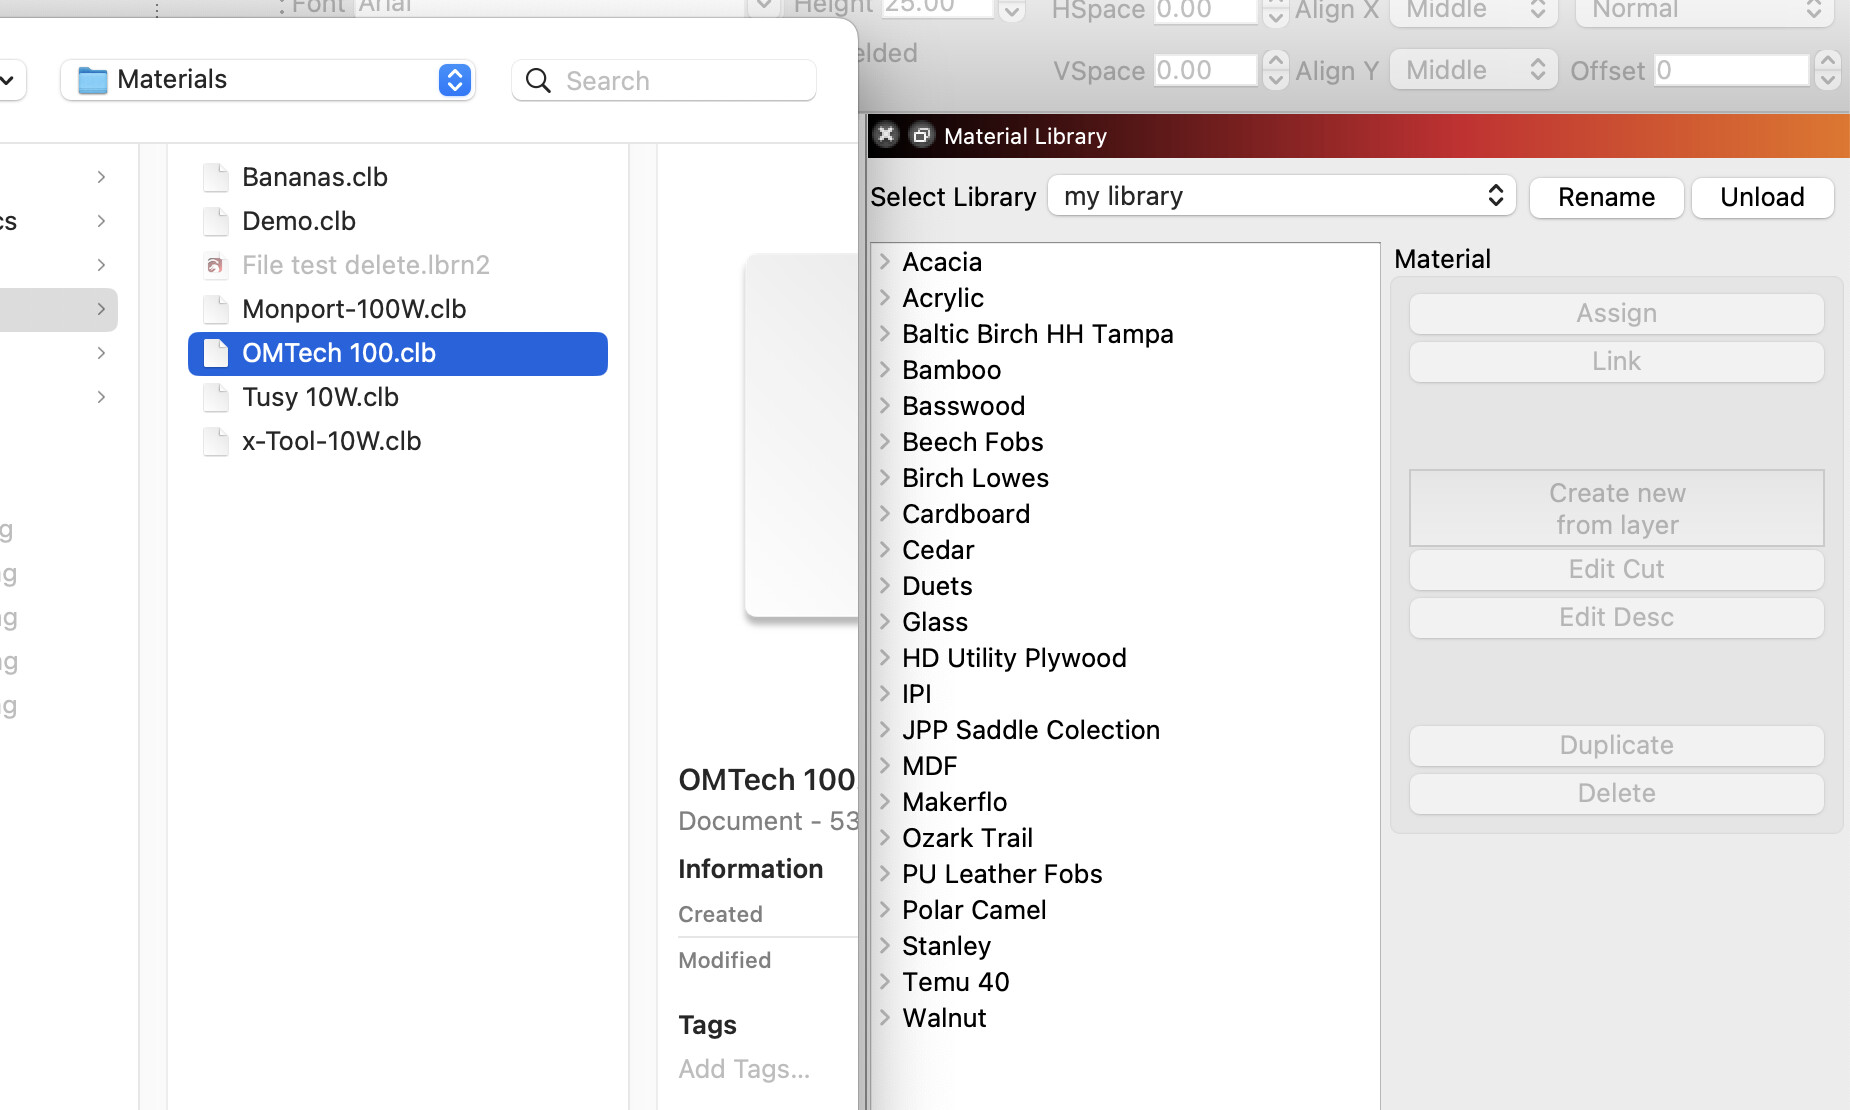The width and height of the screenshot is (1850, 1110).
Task: Open the Align Y dropdown
Action: click(x=1473, y=70)
